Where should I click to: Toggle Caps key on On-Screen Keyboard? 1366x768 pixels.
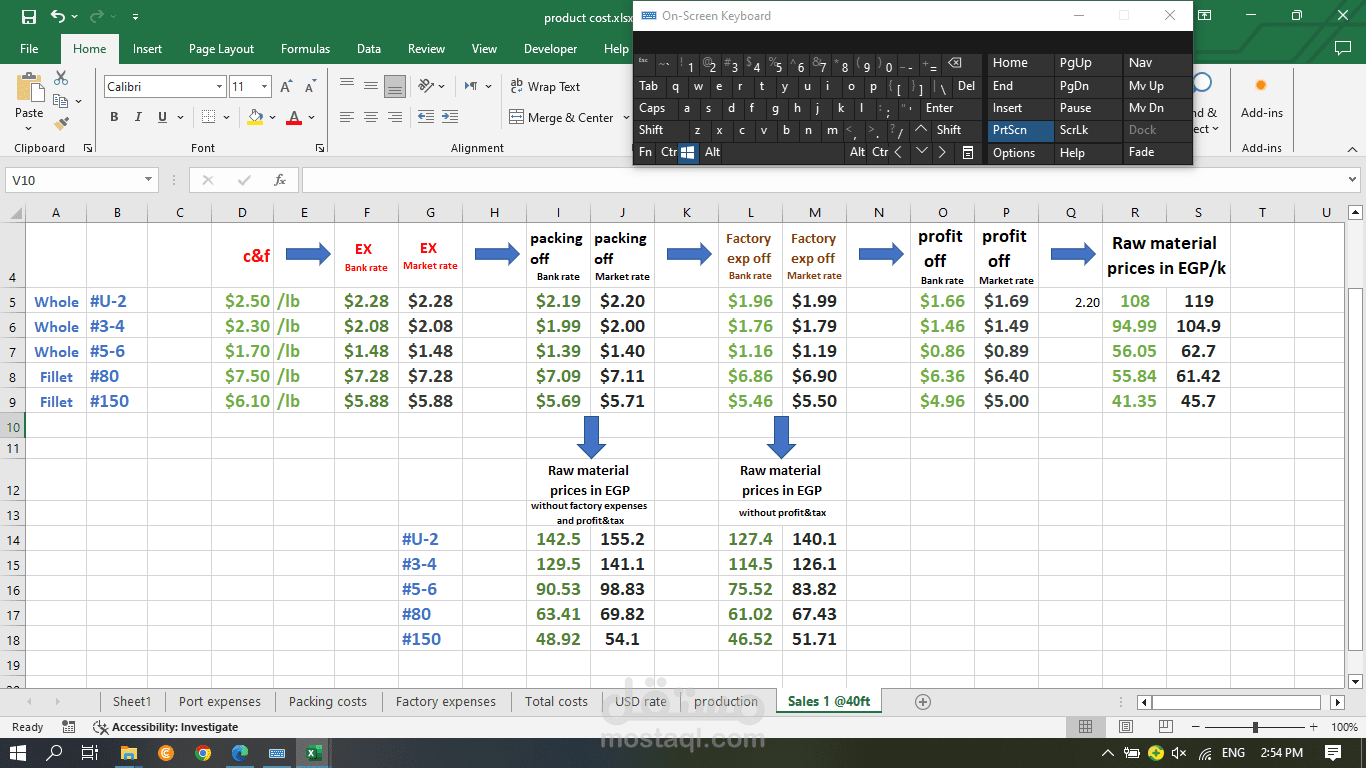click(655, 108)
